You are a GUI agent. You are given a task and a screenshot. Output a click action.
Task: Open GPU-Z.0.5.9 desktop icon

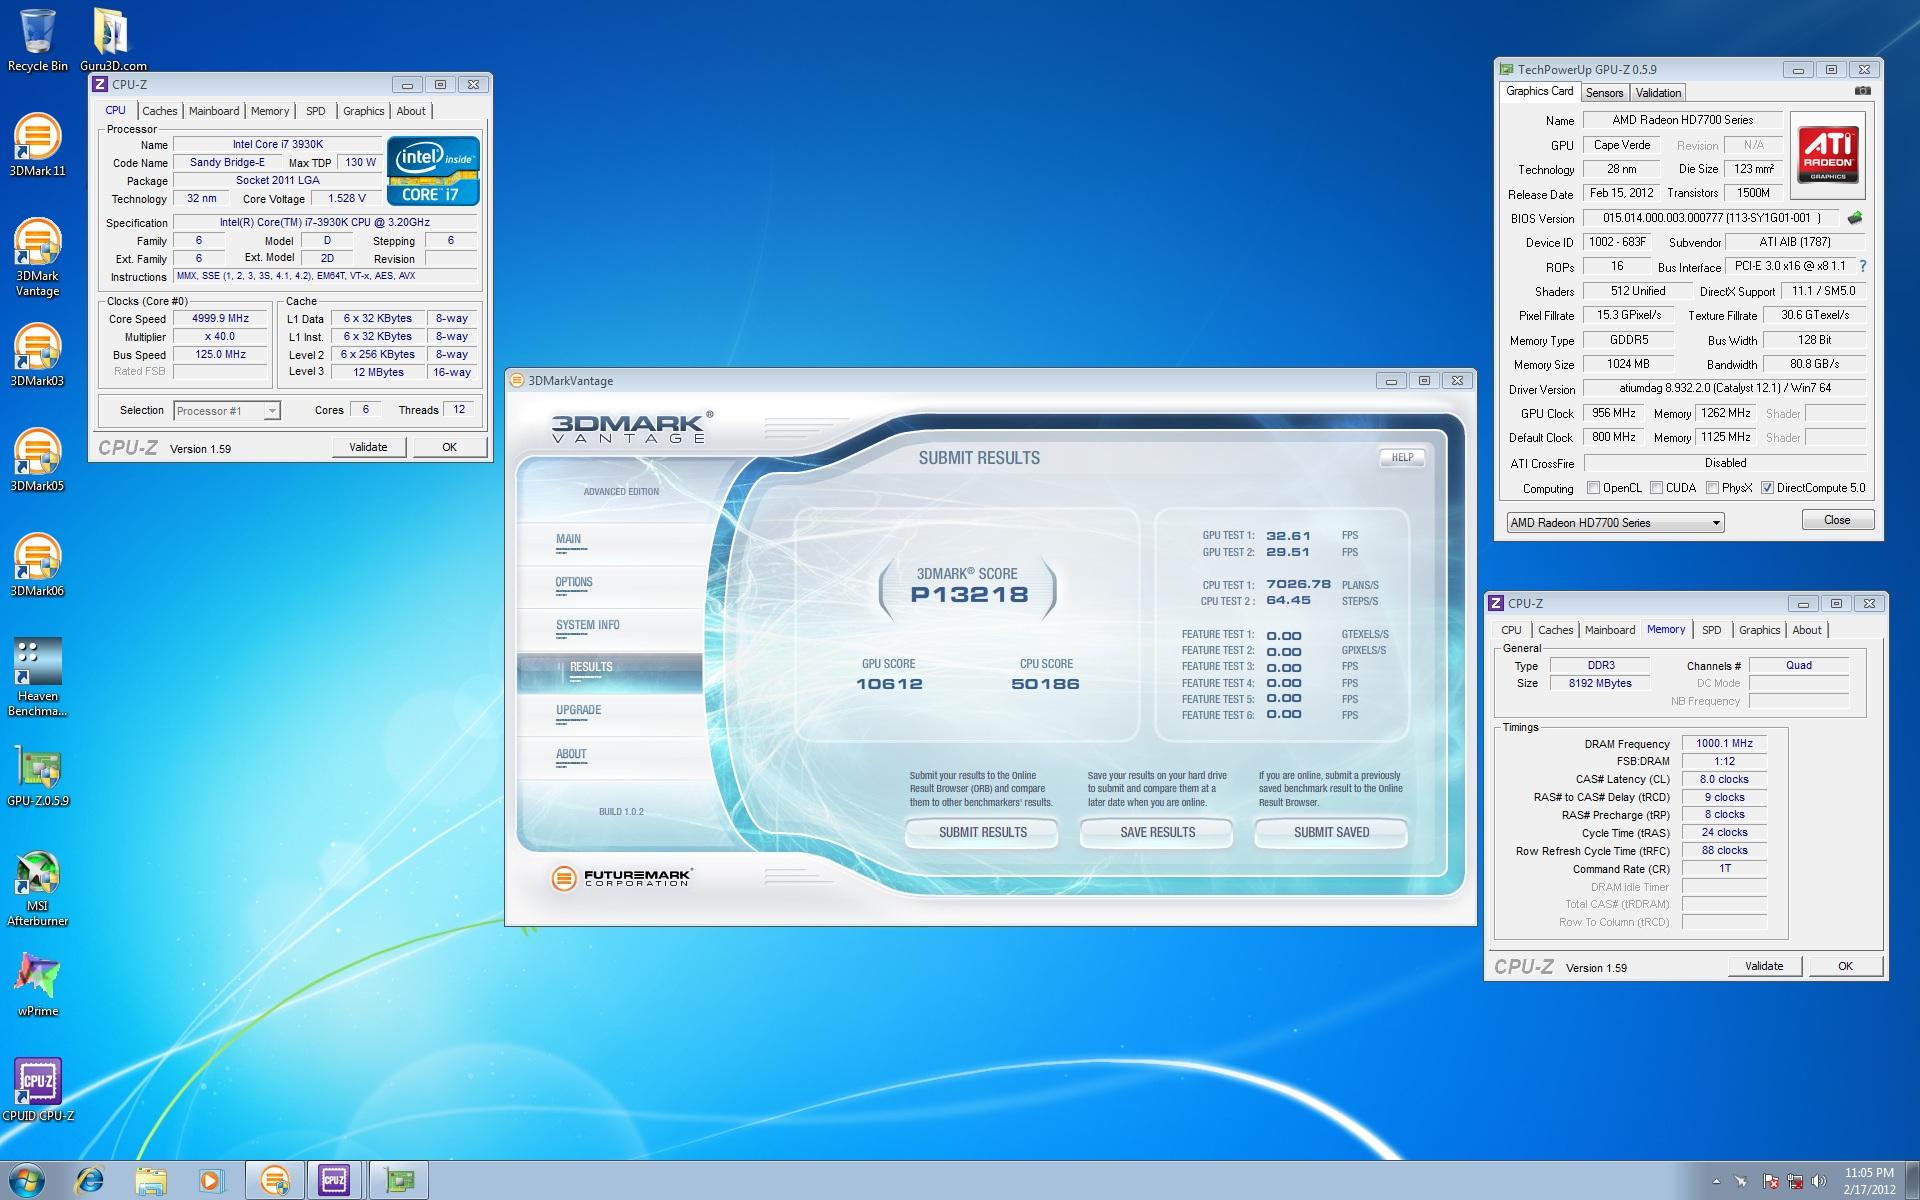[x=38, y=775]
